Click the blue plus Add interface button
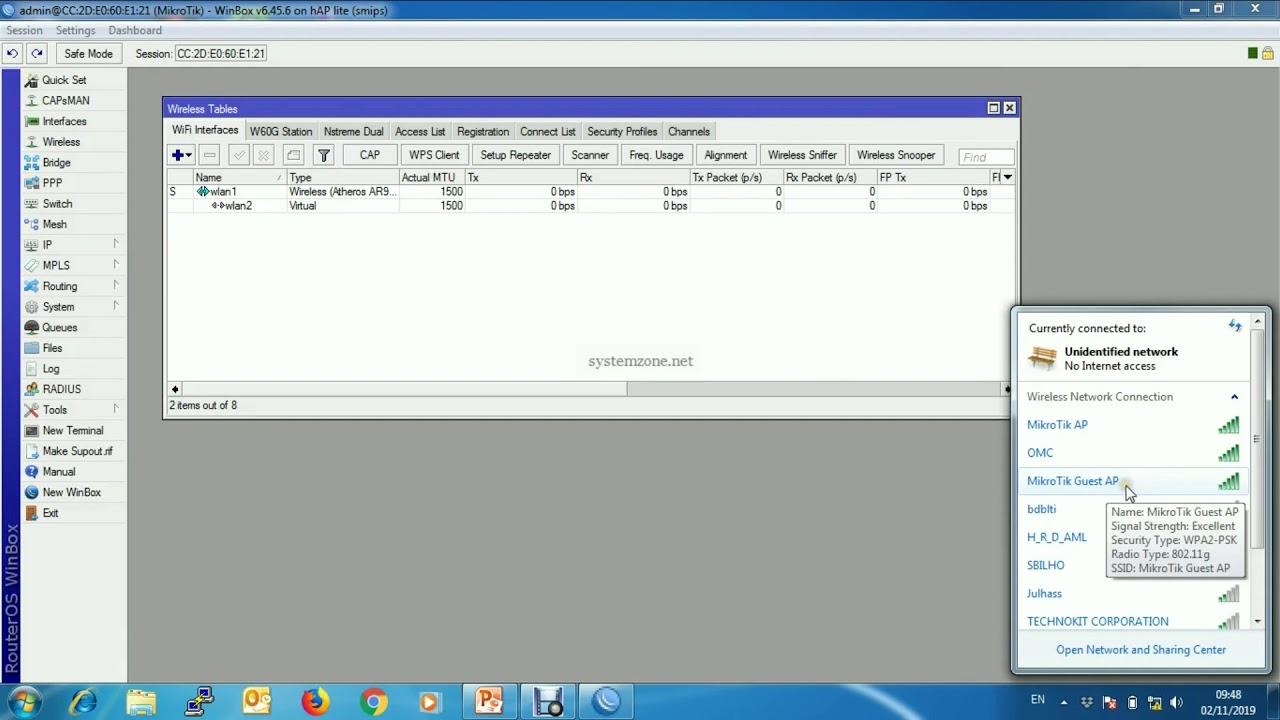 click(x=181, y=155)
